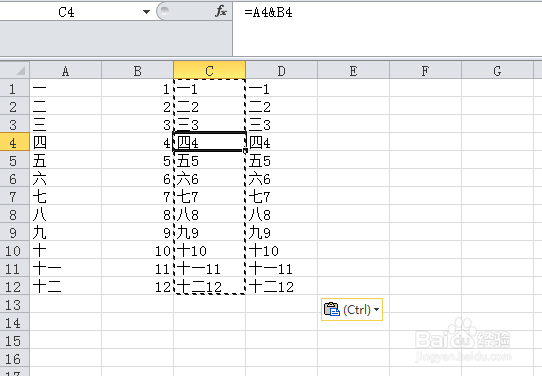
Task: Select column G header
Action: 497,71
